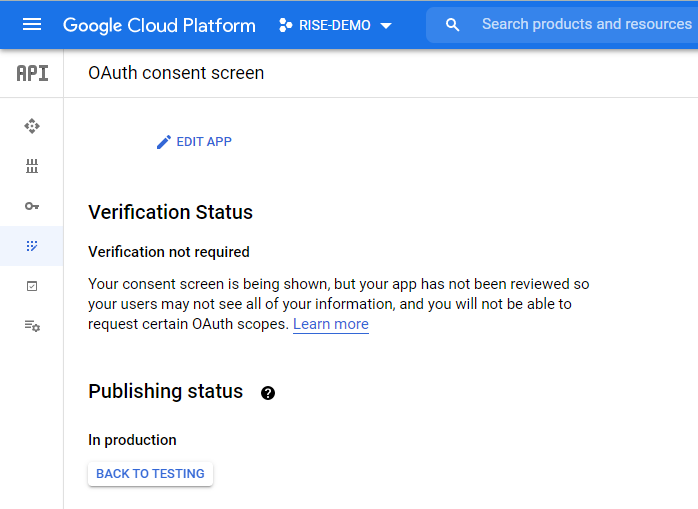The height and width of the screenshot is (509, 698).
Task: Click the 'Verification not required' text
Action: (169, 252)
